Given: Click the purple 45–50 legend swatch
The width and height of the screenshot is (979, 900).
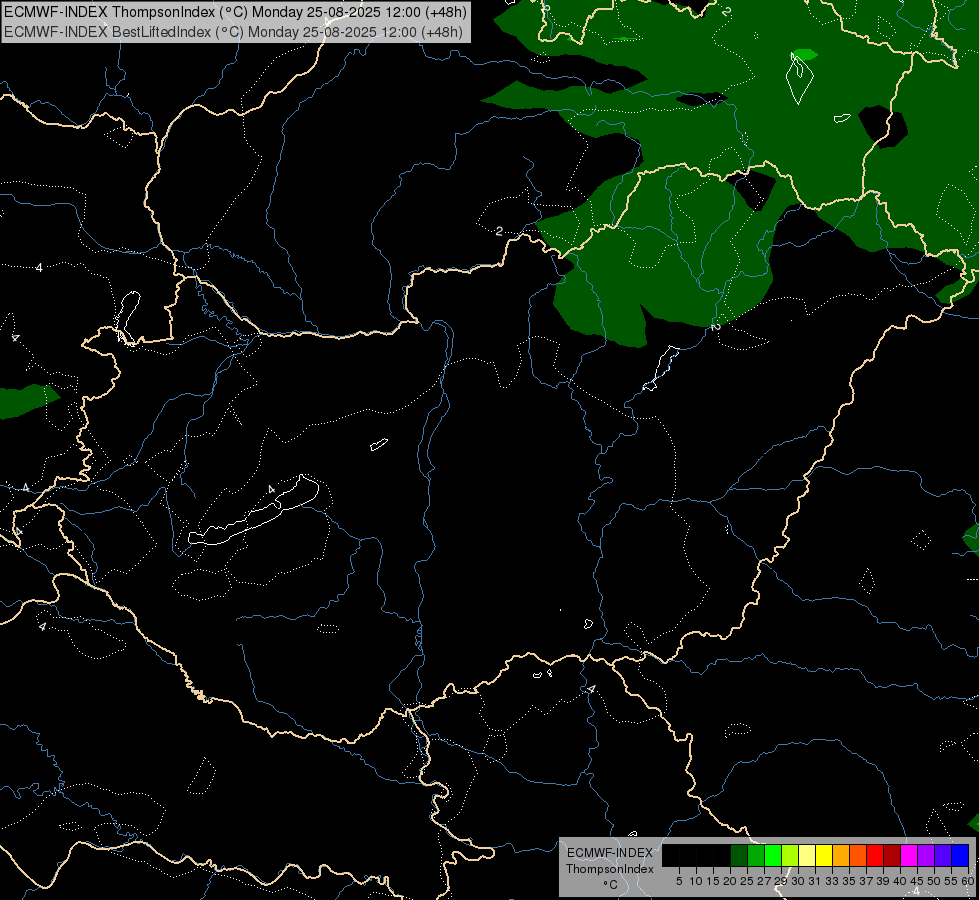Looking at the screenshot, I should [x=926, y=856].
